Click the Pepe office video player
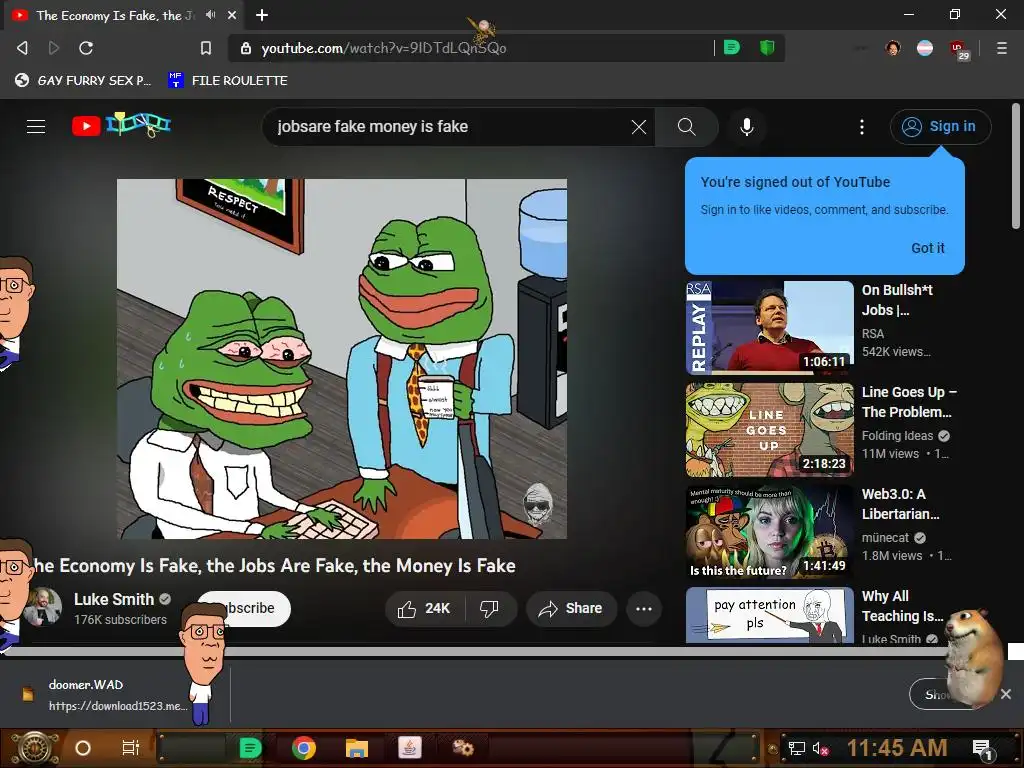Screen dimensions: 1024x768 coord(342,359)
